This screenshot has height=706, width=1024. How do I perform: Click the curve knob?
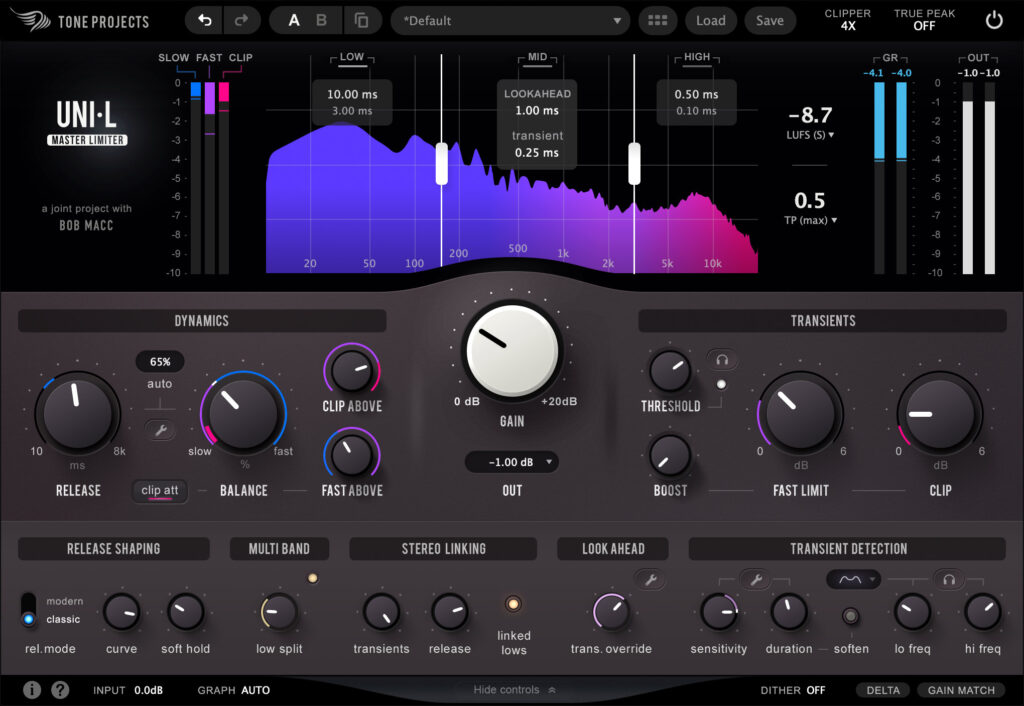pos(121,612)
